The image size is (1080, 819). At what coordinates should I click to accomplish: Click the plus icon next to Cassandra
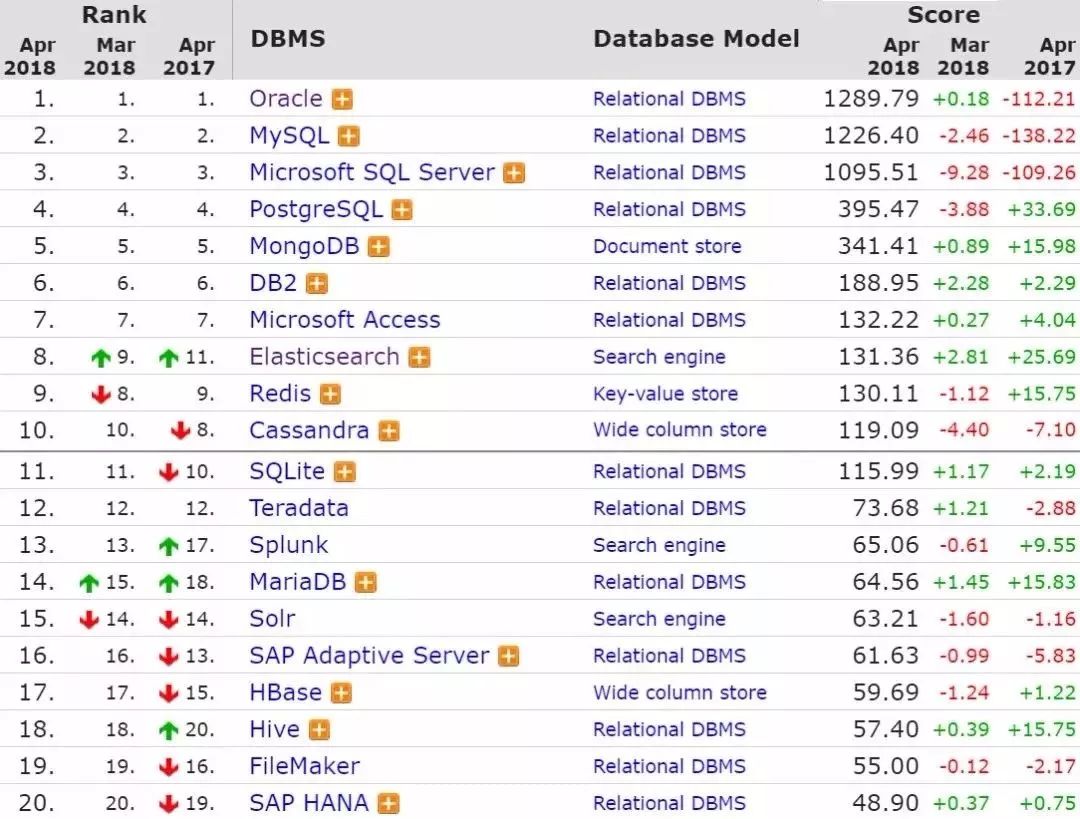(389, 432)
